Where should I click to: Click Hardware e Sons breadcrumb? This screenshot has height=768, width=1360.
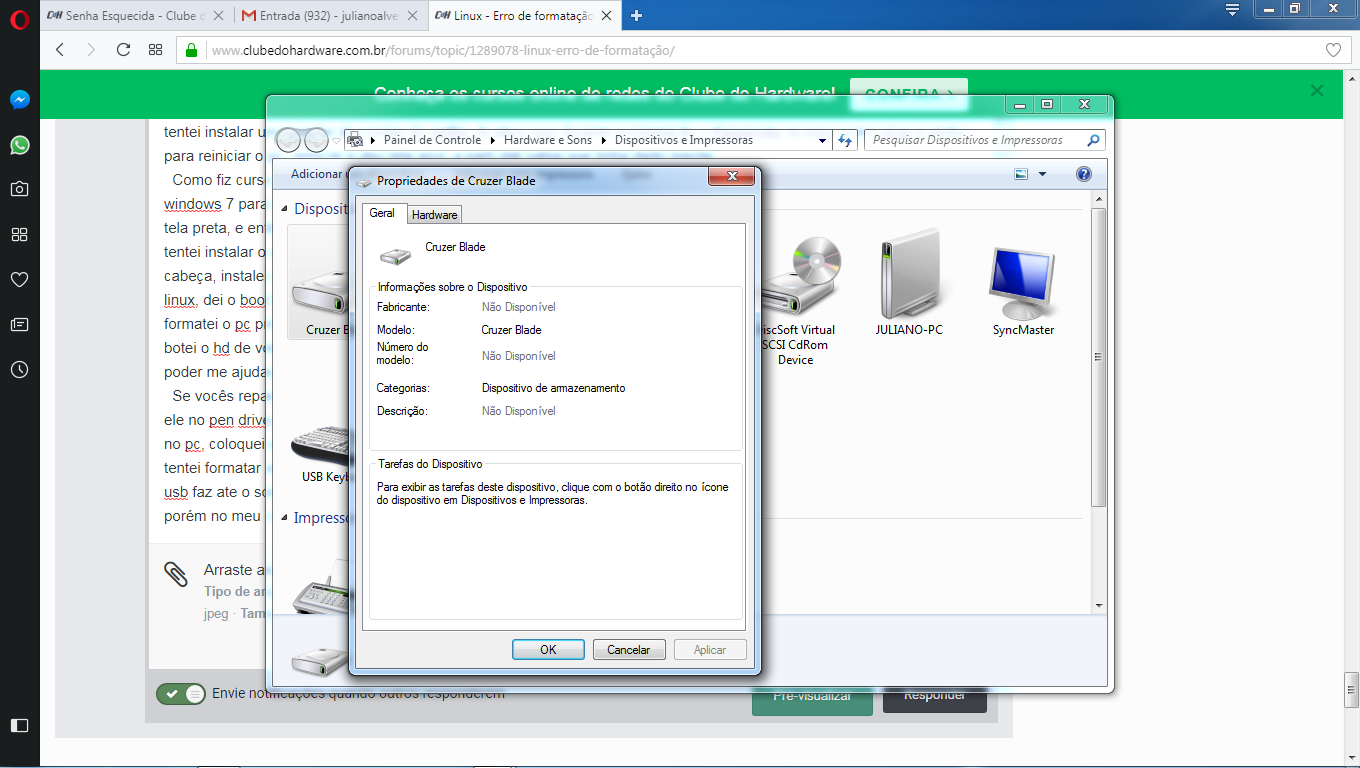(548, 140)
